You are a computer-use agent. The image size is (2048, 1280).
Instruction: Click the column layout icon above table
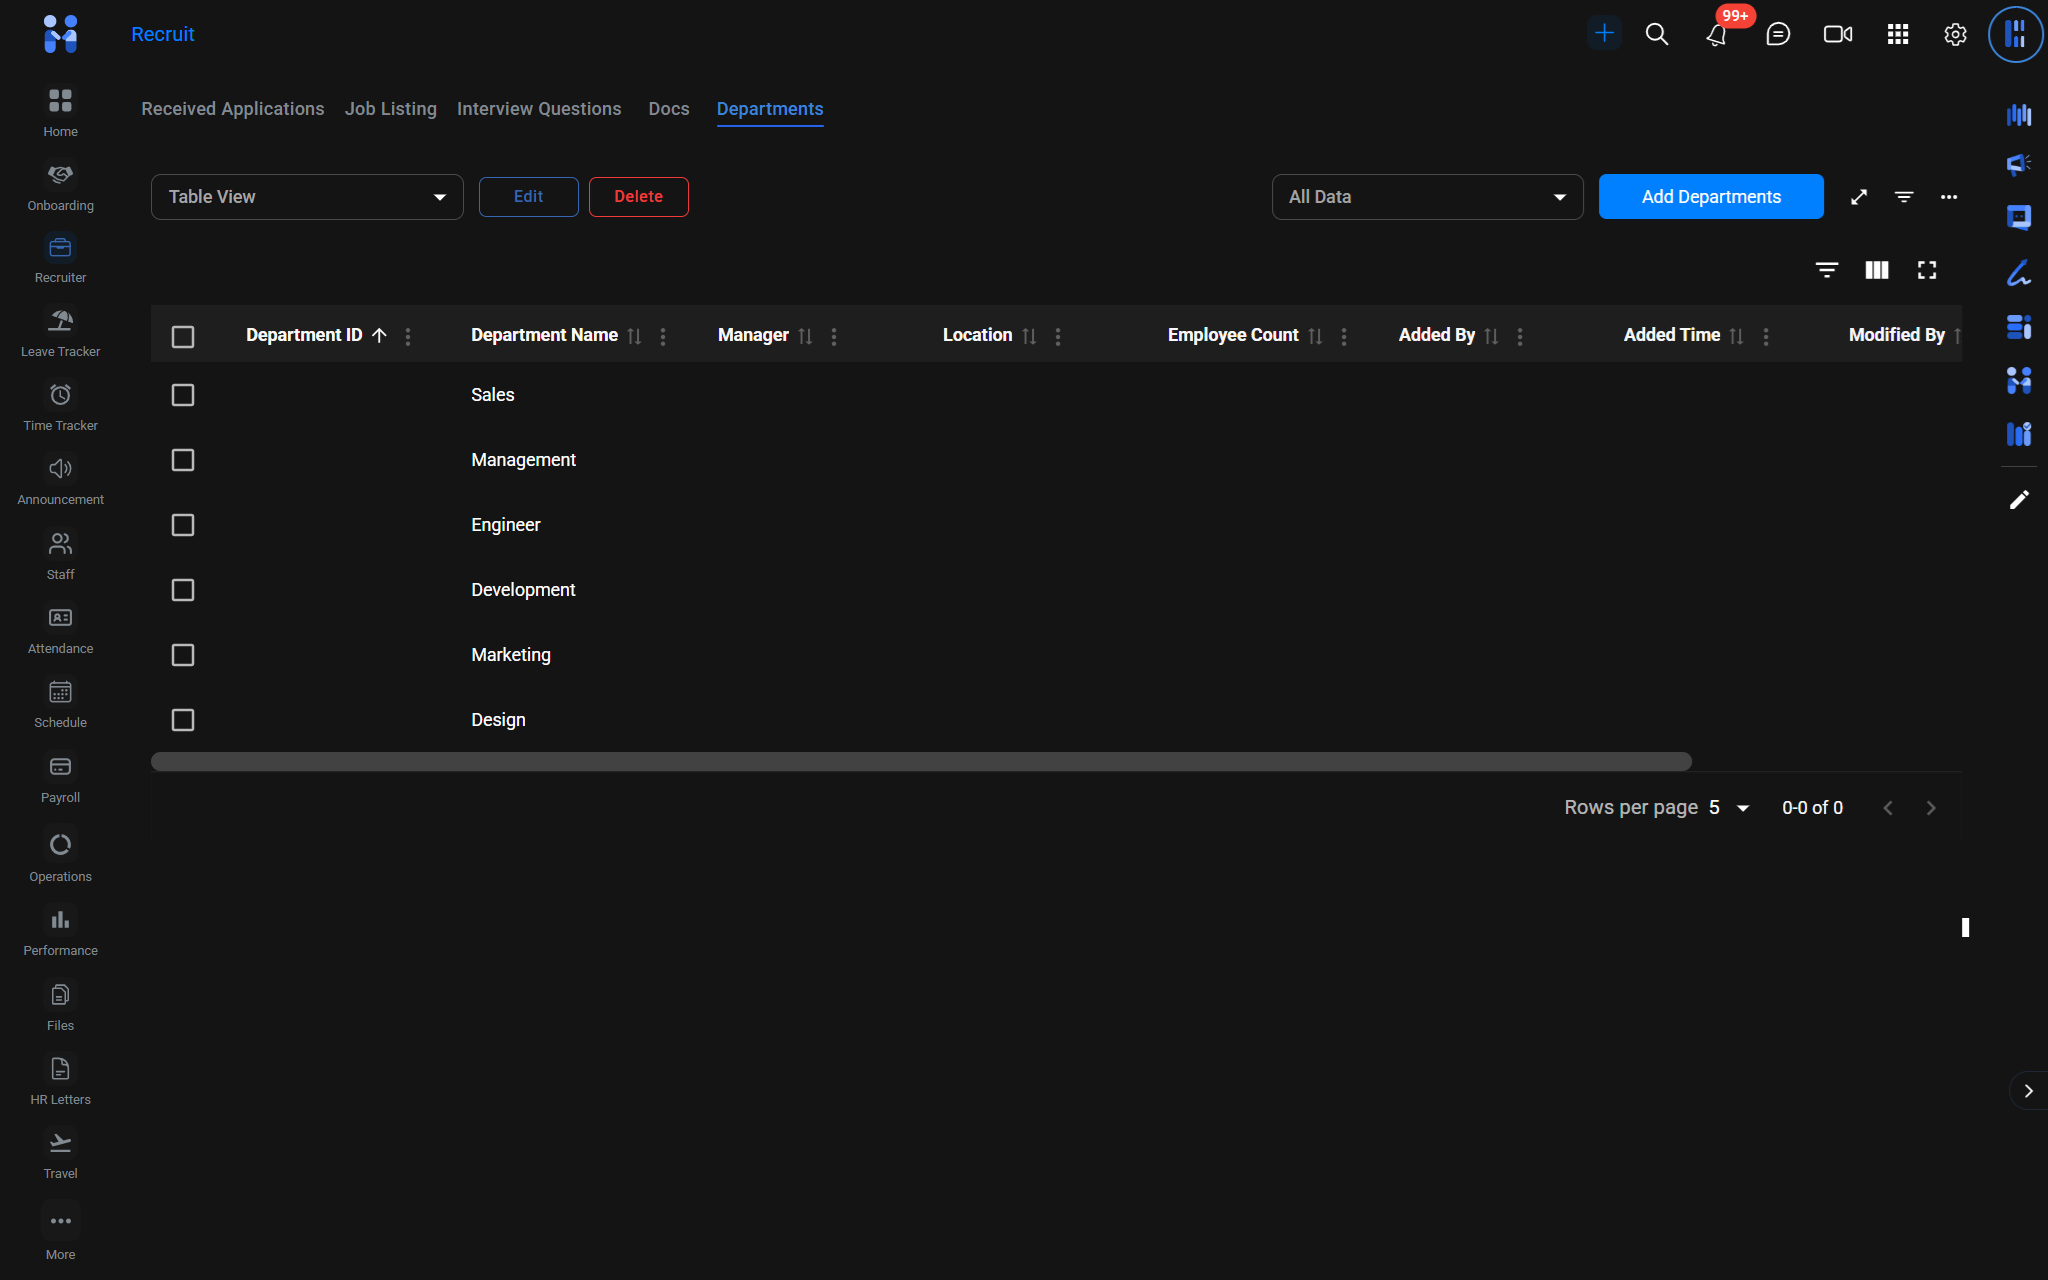click(x=1876, y=270)
